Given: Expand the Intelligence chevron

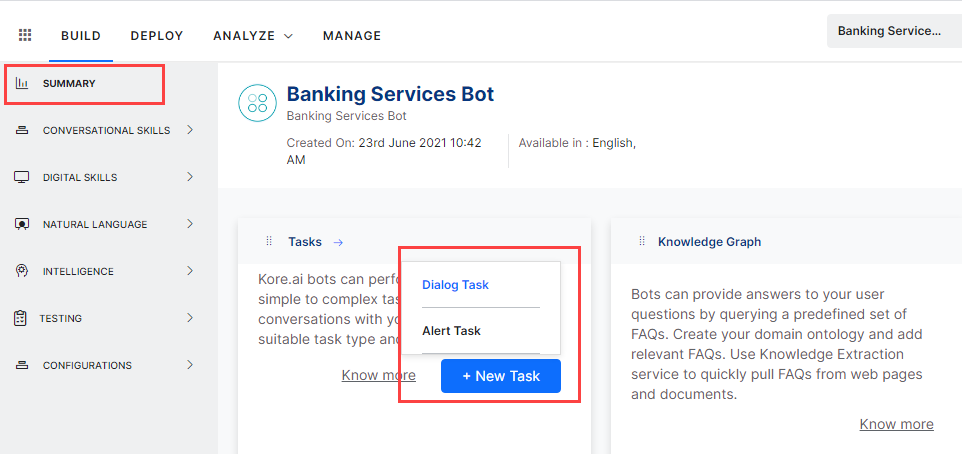Looking at the screenshot, I should tap(190, 271).
